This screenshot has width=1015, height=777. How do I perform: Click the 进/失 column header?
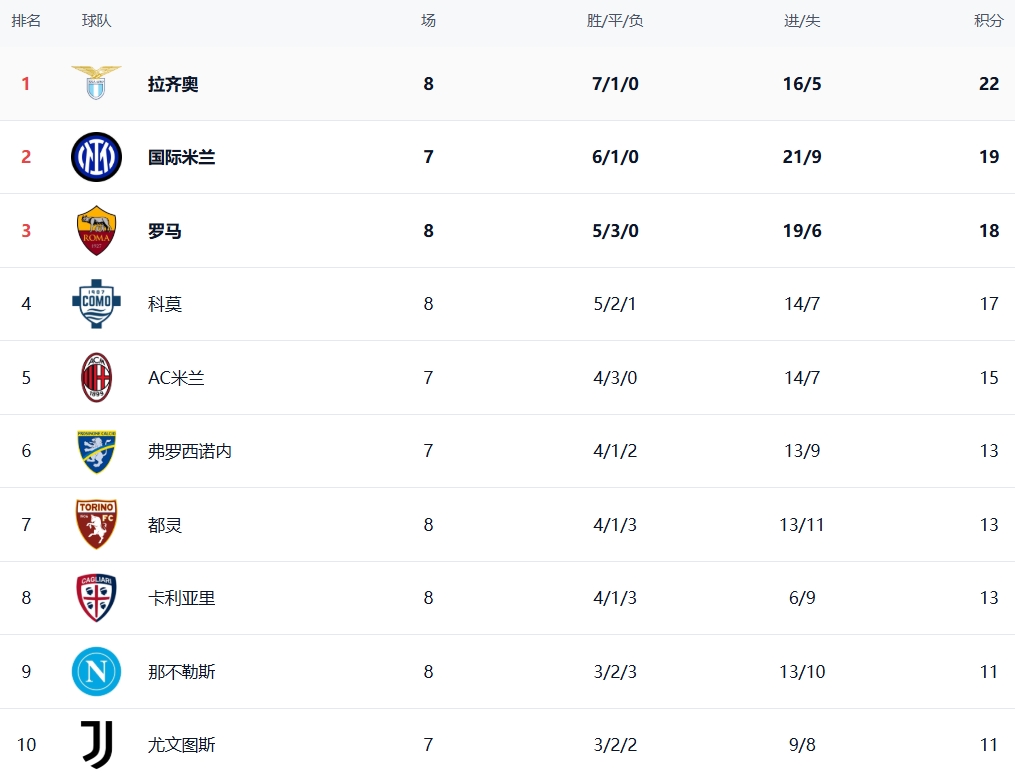coord(802,21)
